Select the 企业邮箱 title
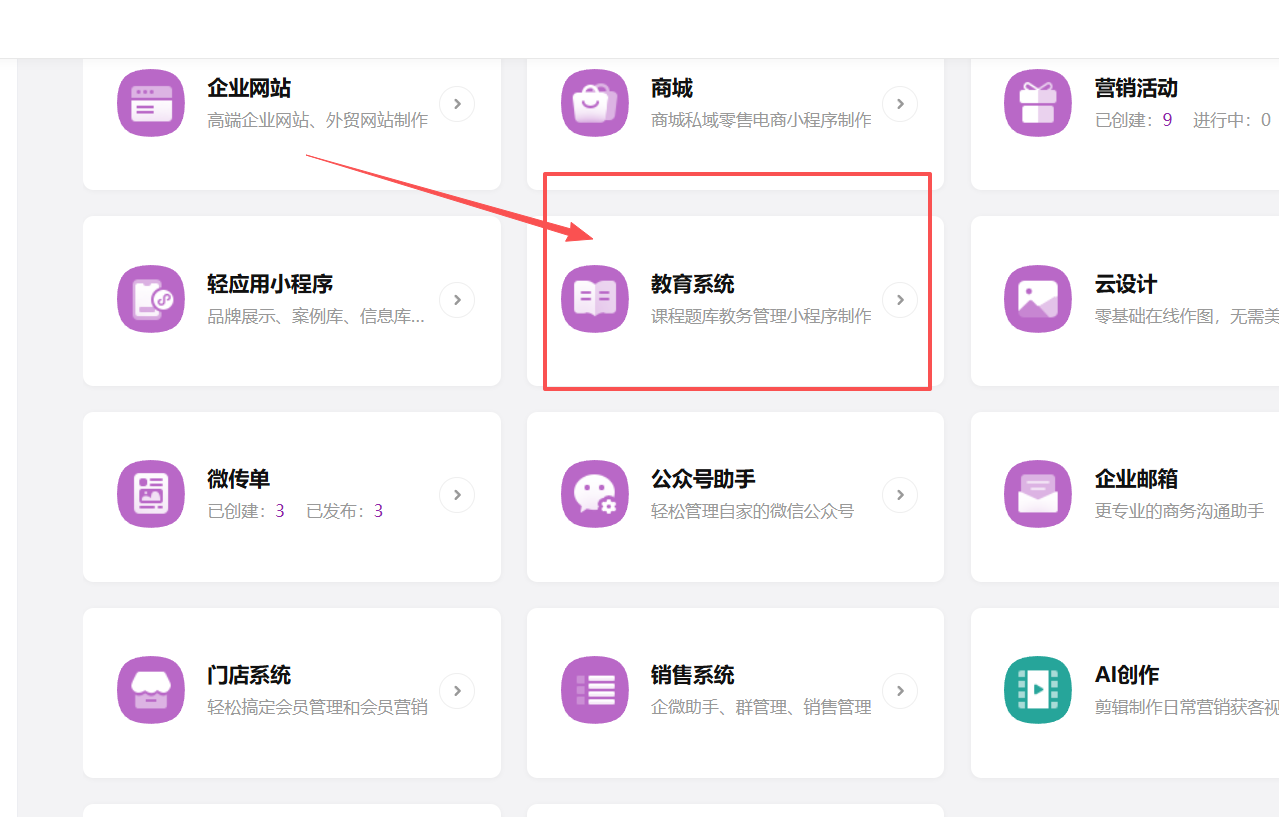The width and height of the screenshot is (1279, 817). click(x=1136, y=479)
